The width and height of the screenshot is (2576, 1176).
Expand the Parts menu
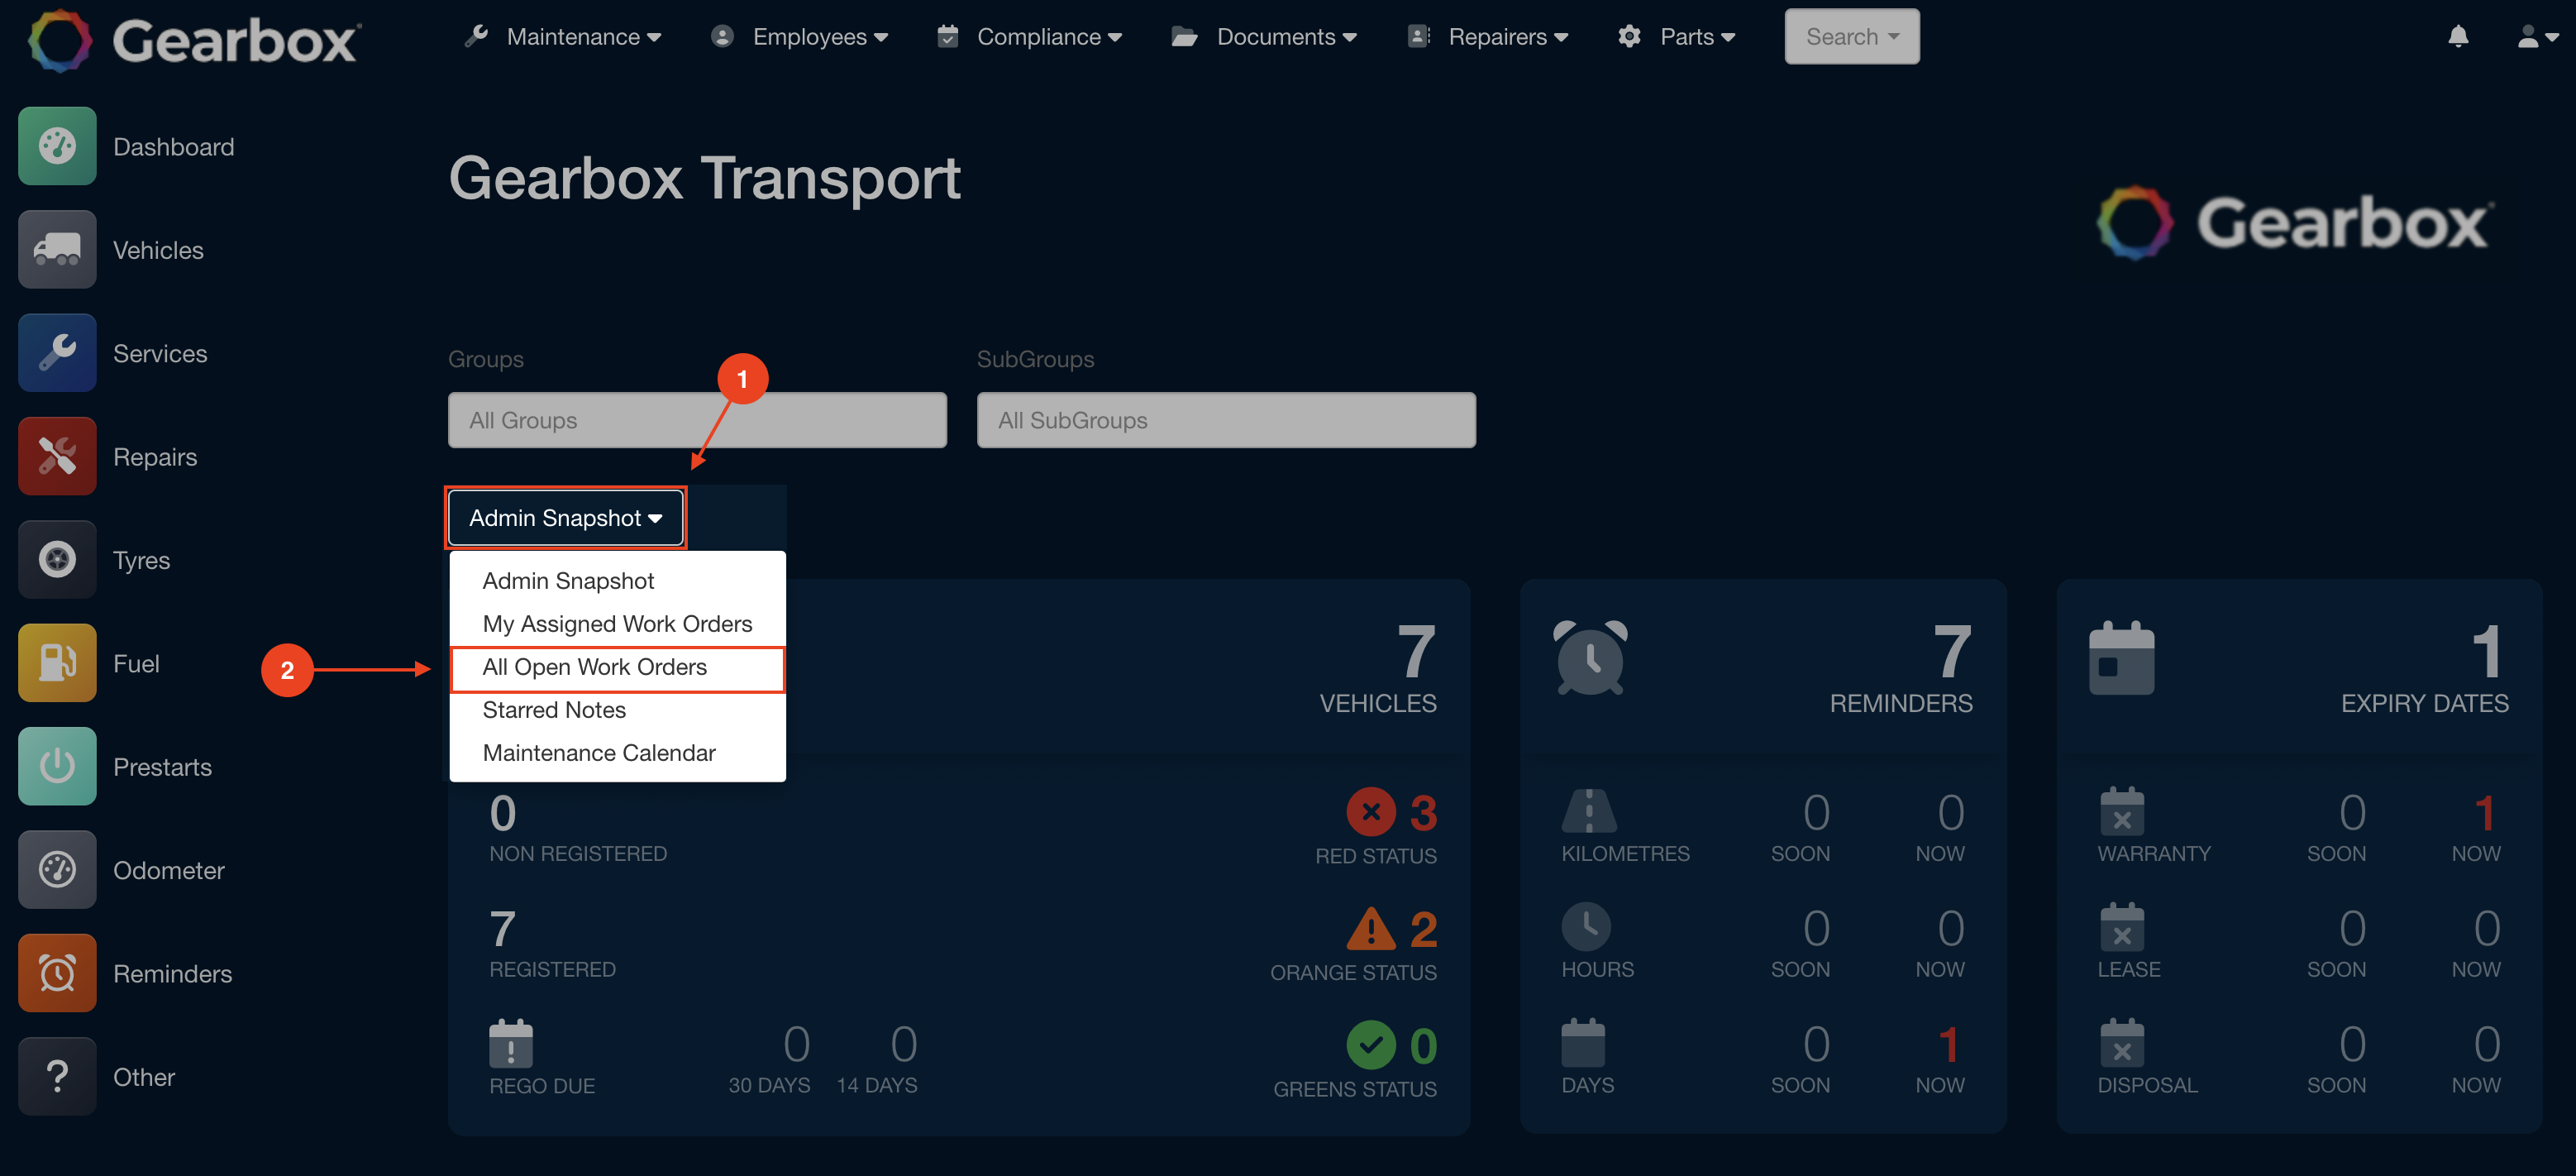[x=1676, y=37]
